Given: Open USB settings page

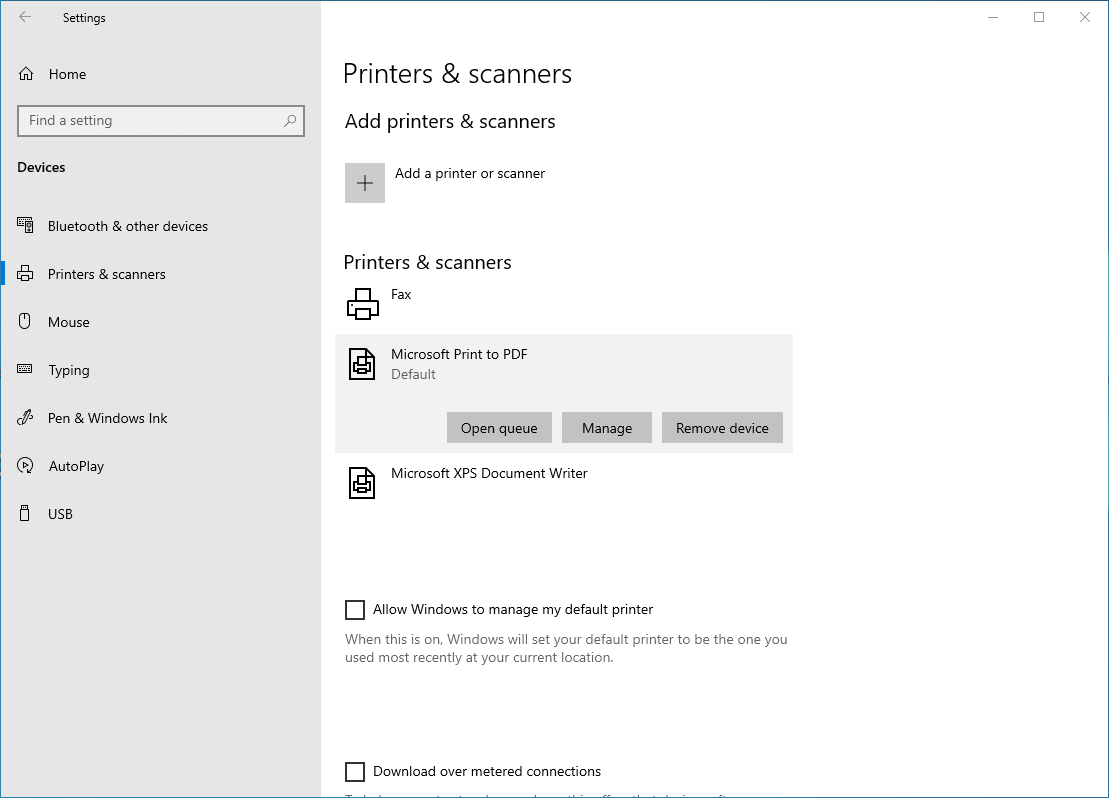Looking at the screenshot, I should 60,514.
